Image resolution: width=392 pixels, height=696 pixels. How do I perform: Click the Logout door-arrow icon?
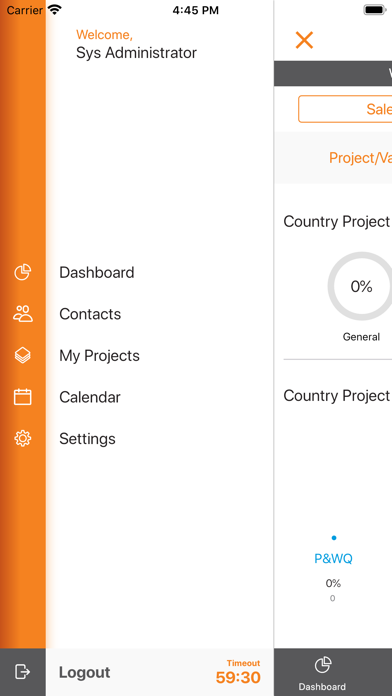click(x=22, y=672)
